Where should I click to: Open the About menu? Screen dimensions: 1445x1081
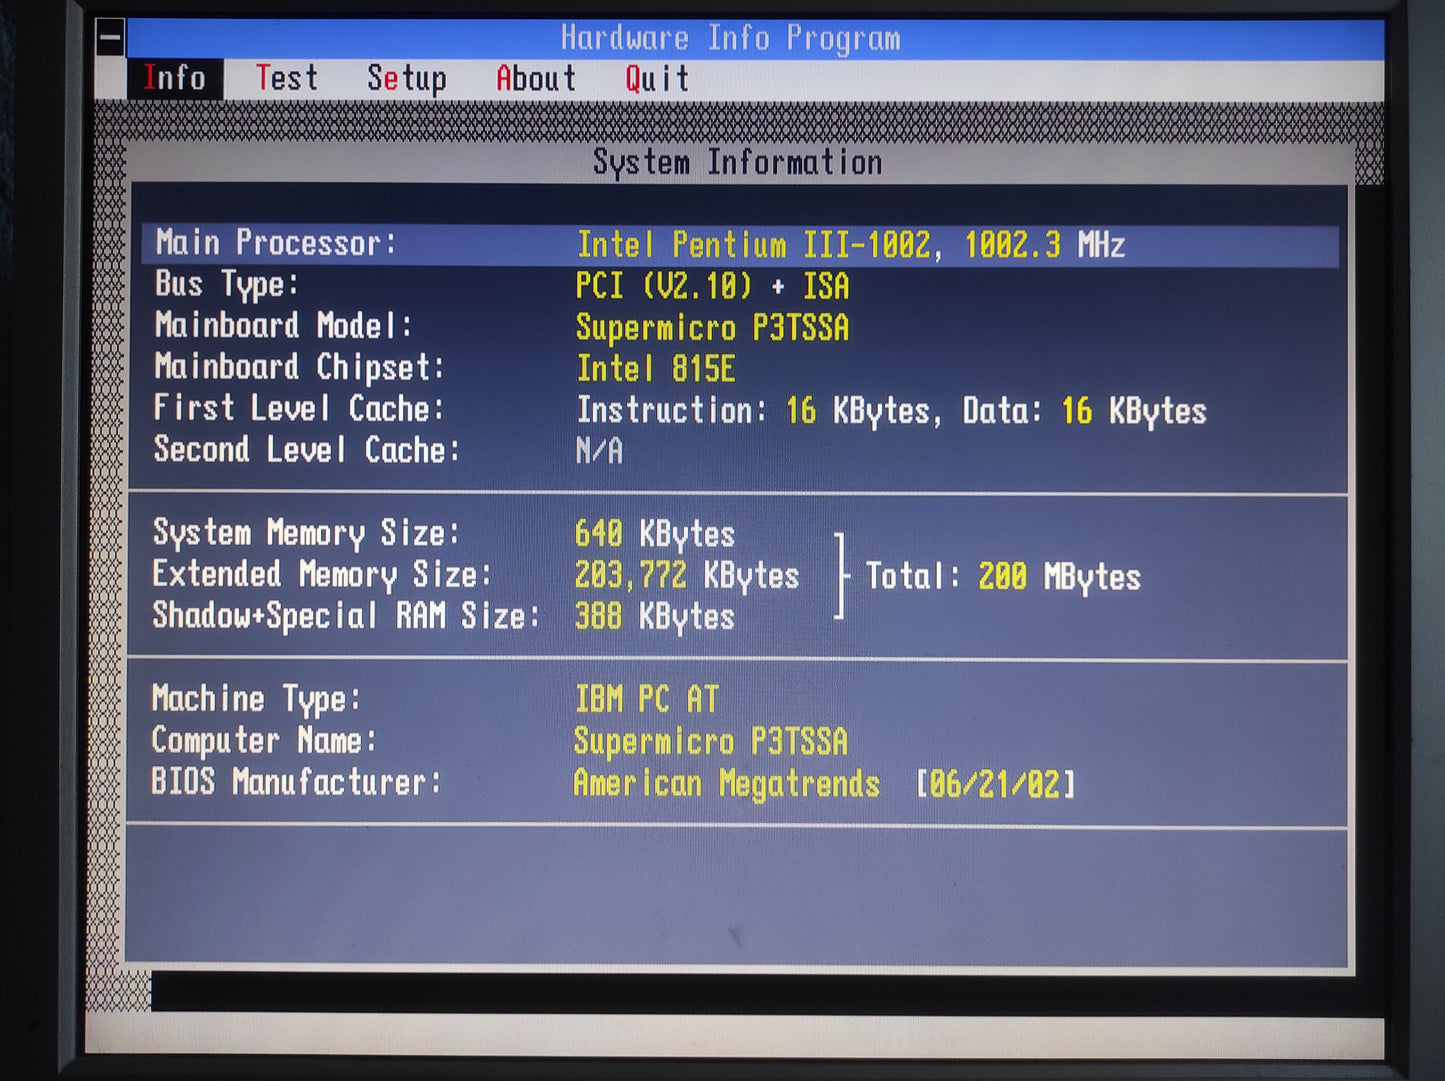(536, 78)
